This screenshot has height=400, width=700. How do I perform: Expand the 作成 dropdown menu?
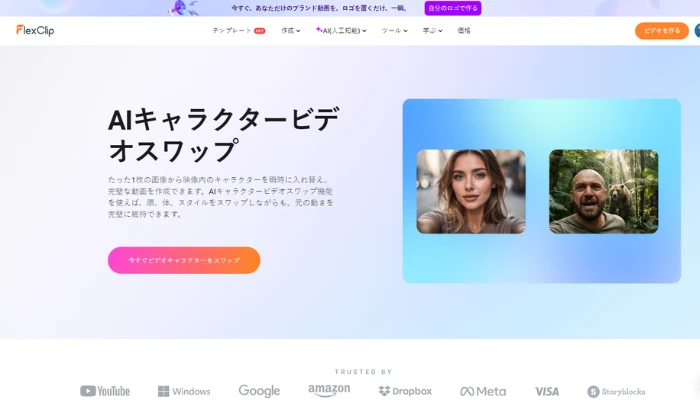point(291,30)
